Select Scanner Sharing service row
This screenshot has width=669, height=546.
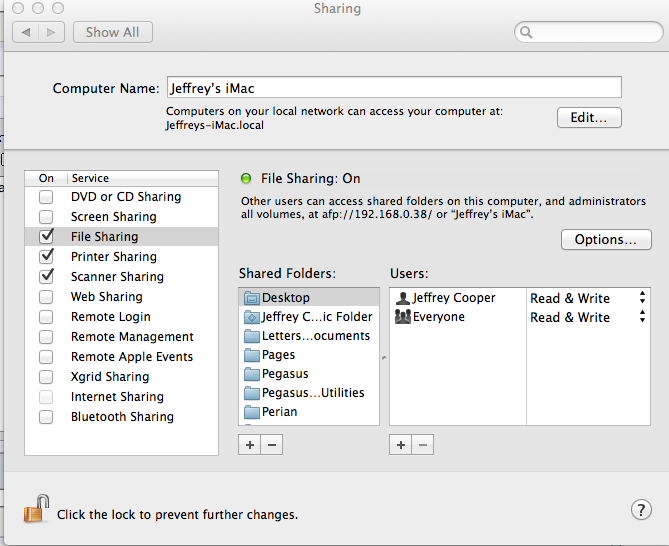coord(122,276)
